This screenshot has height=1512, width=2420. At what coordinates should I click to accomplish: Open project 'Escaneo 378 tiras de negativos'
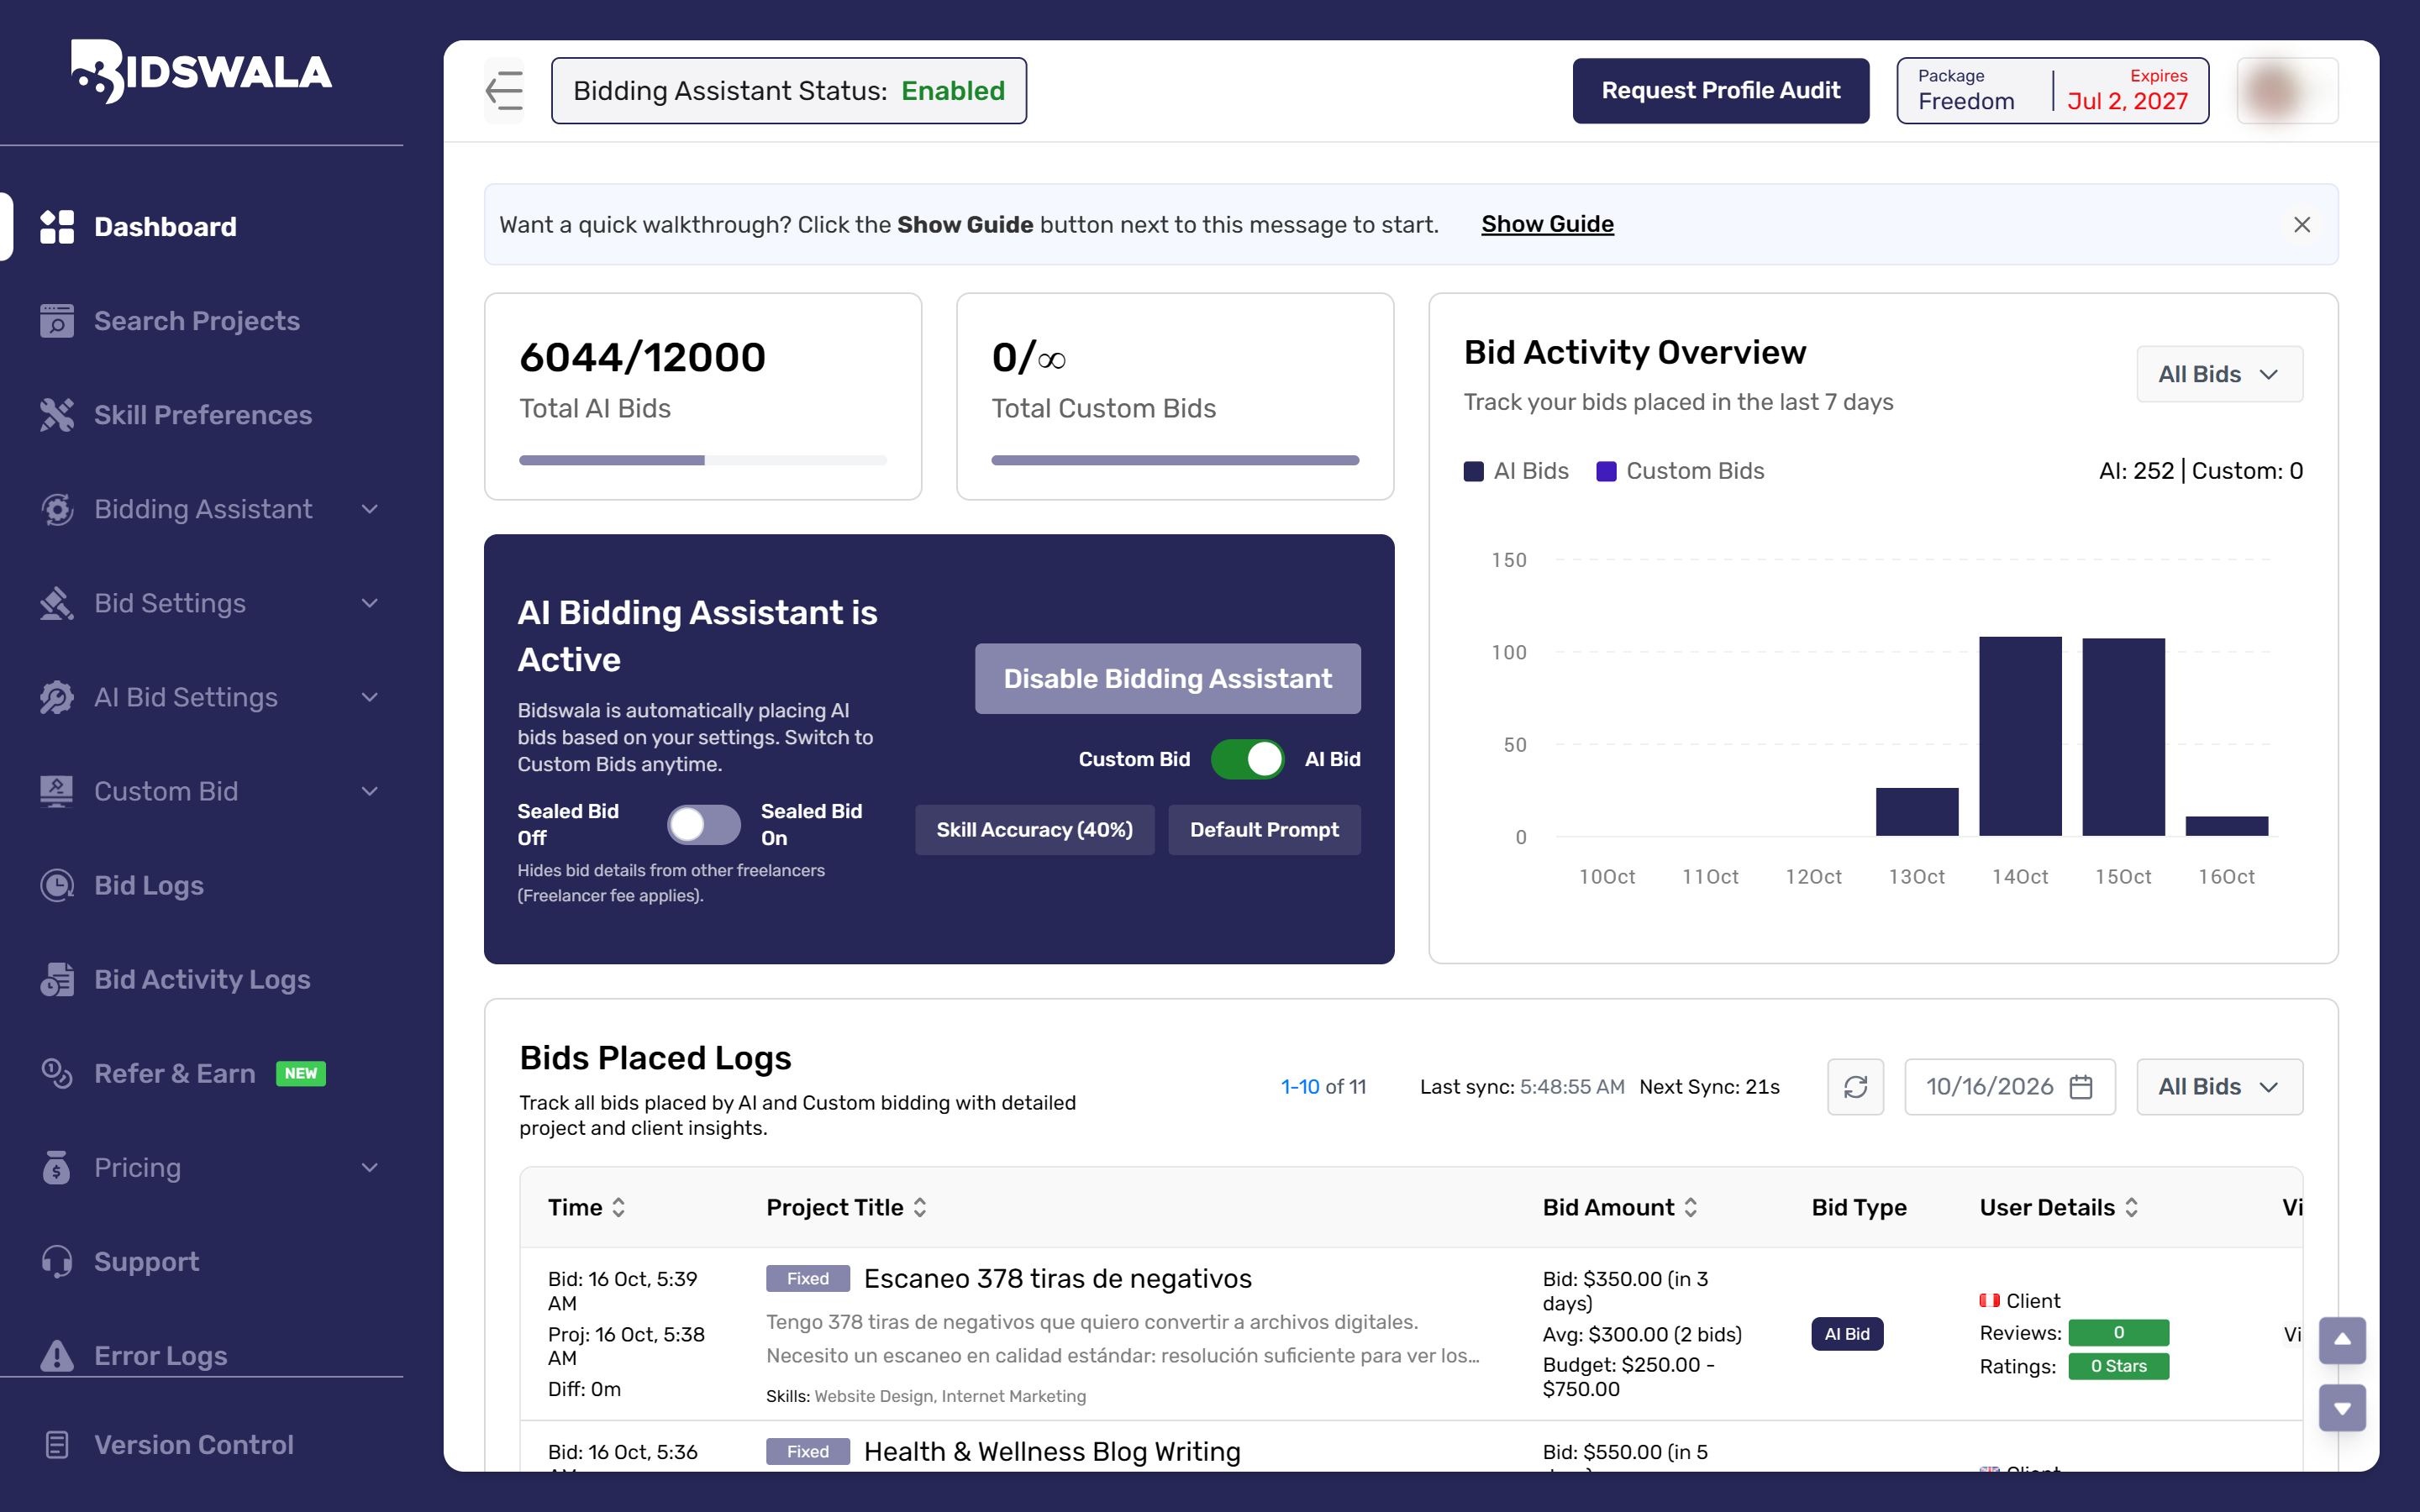click(1058, 1279)
